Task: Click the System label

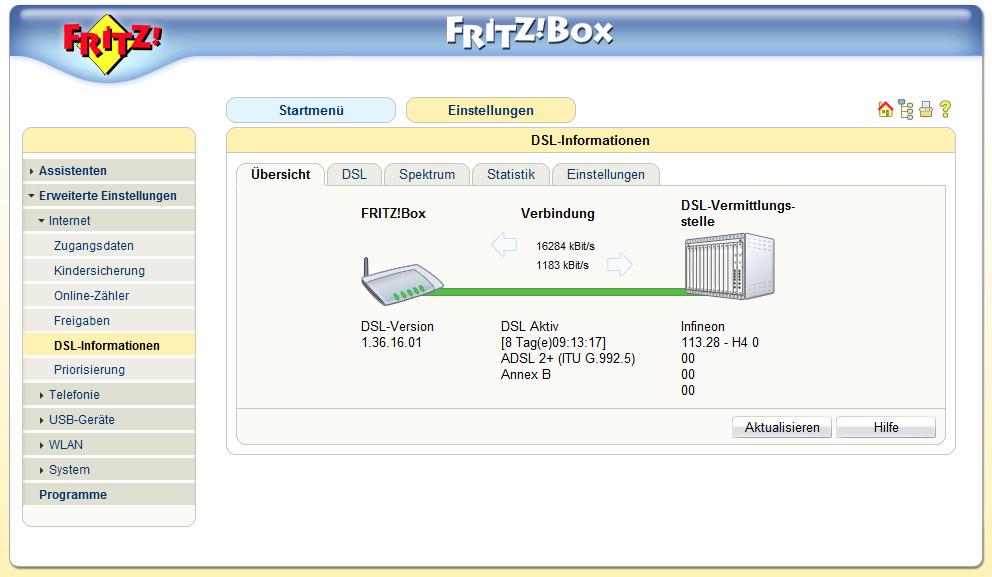Action: point(69,469)
